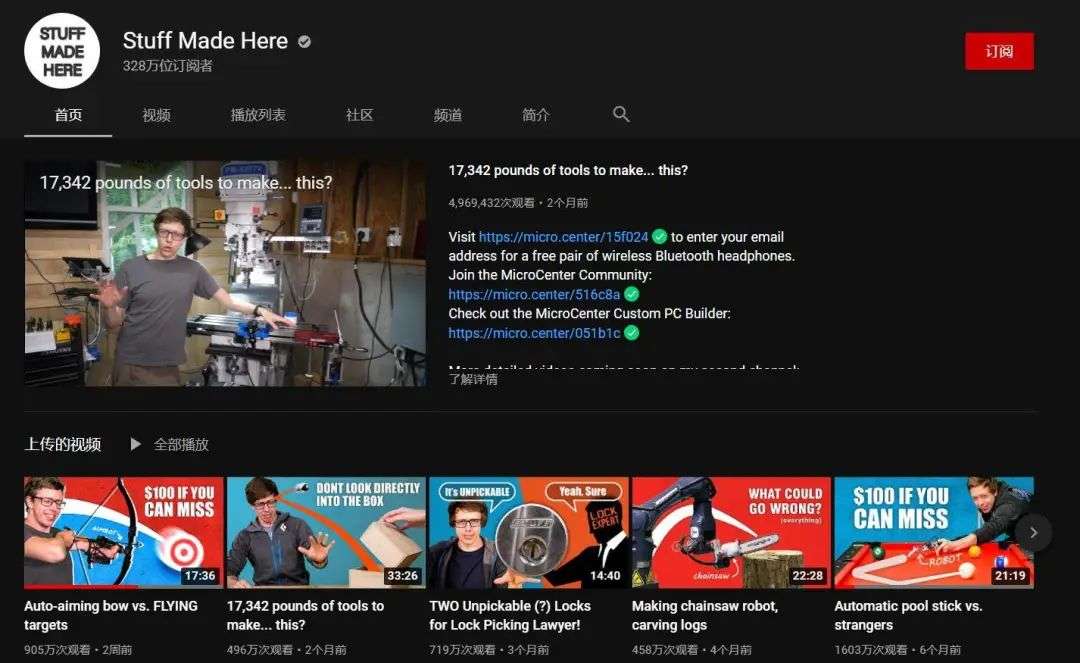This screenshot has width=1080, height=663.
Task: Click the 17:36 duration badge
Action: coord(200,576)
